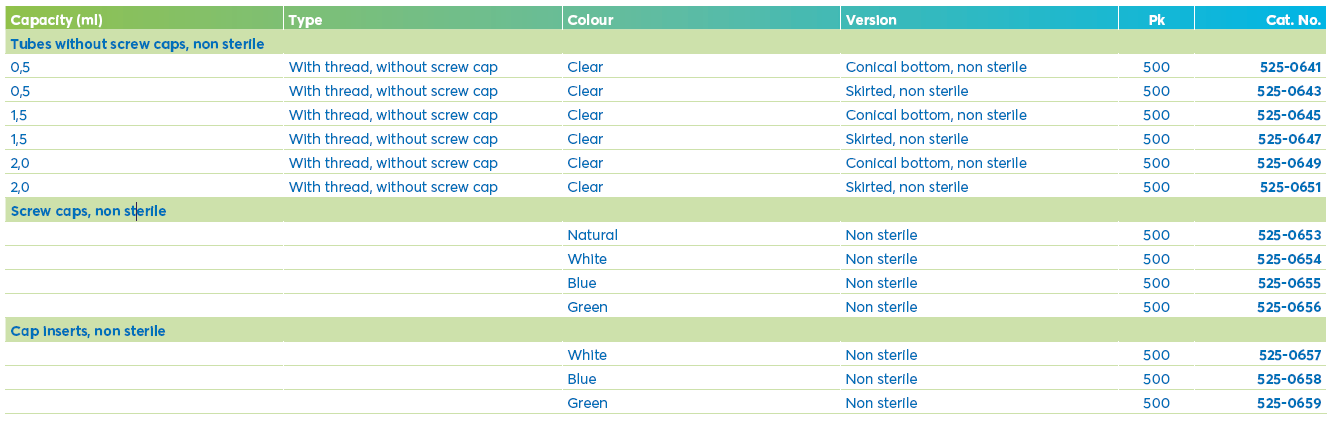The image size is (1331, 422).
Task: Select the Version column header
Action: point(871,20)
